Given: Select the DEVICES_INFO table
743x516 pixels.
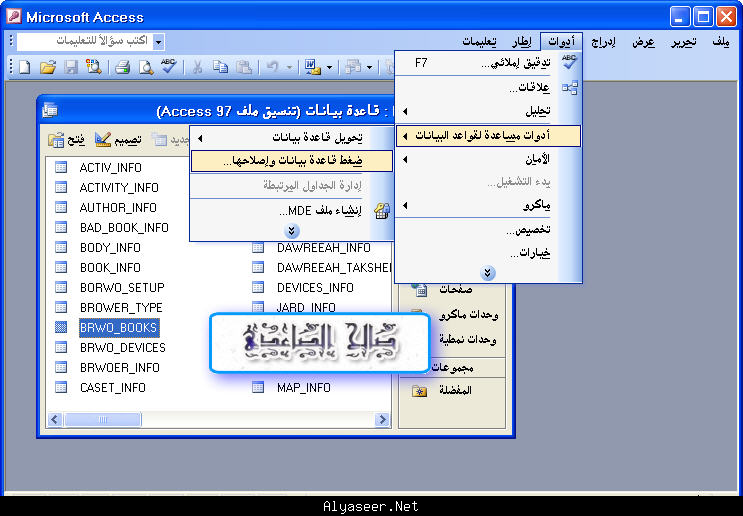Looking at the screenshot, I should click(315, 288).
